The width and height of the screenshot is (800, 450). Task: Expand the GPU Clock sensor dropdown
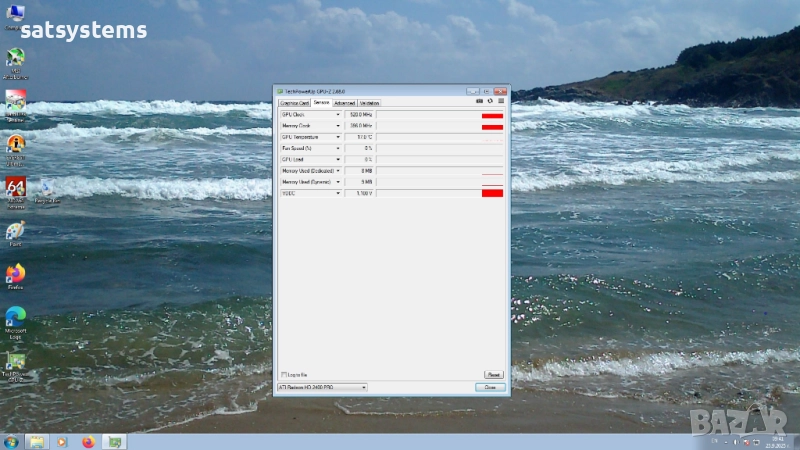pyautogui.click(x=338, y=115)
